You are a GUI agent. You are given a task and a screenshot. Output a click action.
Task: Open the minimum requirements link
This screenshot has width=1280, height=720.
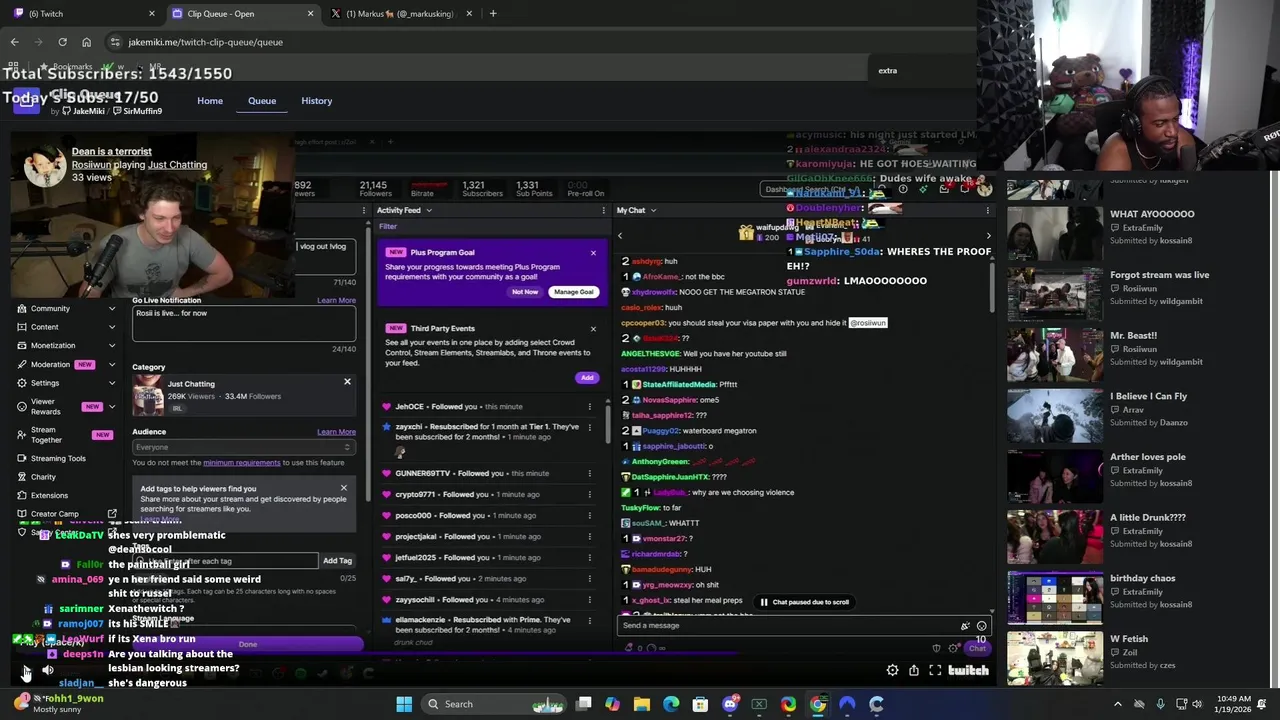point(241,463)
